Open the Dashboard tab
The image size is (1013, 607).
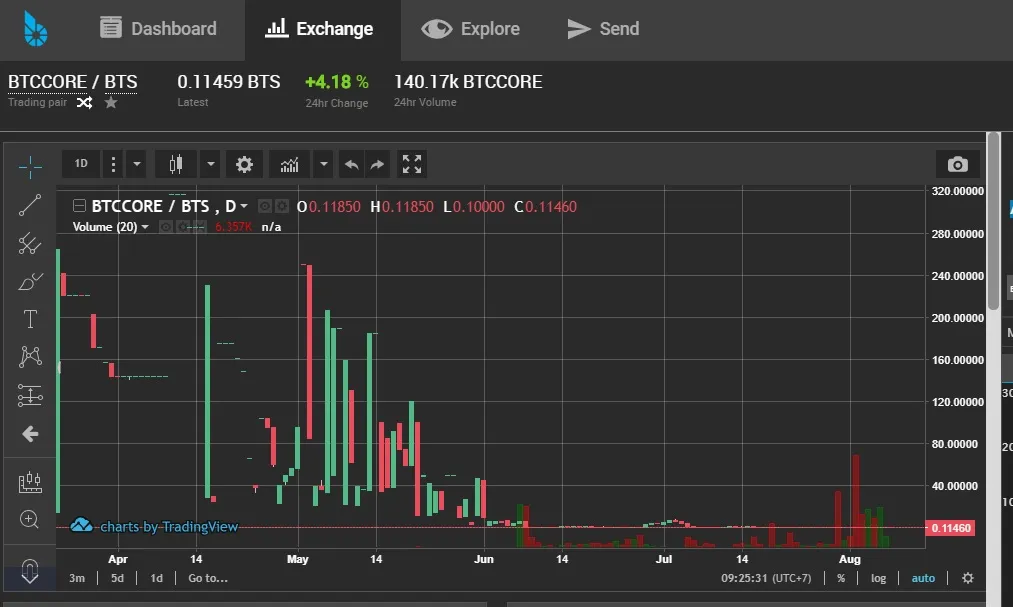(x=159, y=29)
